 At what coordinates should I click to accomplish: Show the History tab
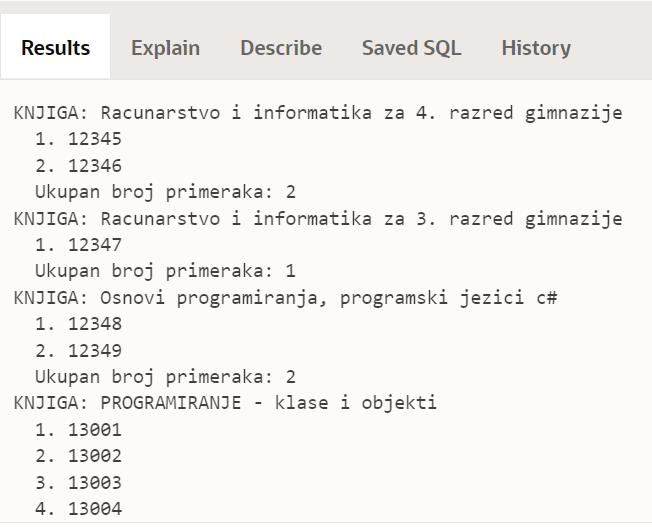point(536,48)
